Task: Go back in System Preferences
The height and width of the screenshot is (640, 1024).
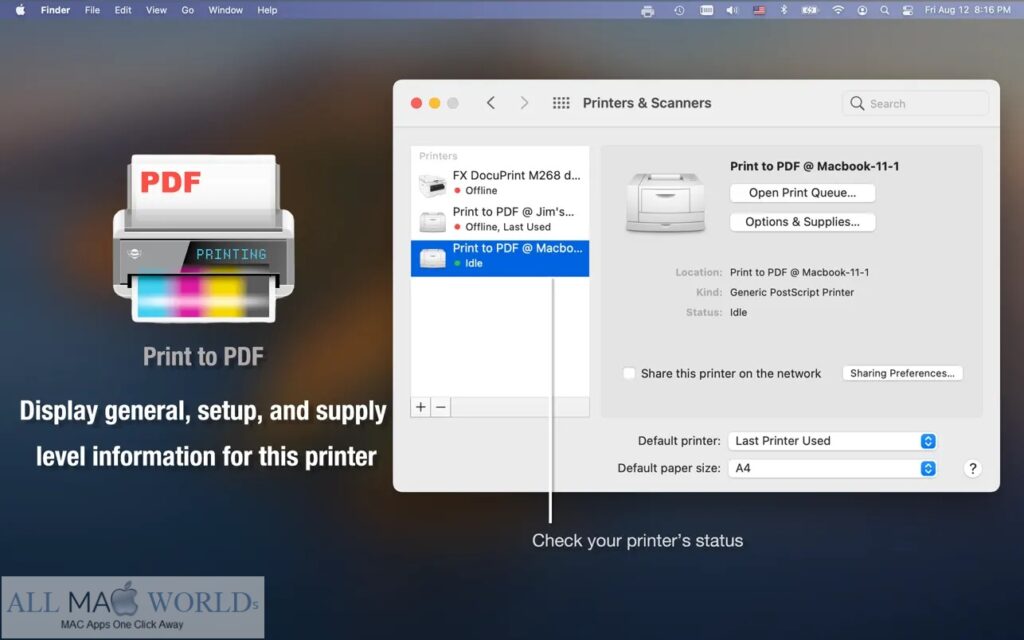Action: [x=491, y=103]
